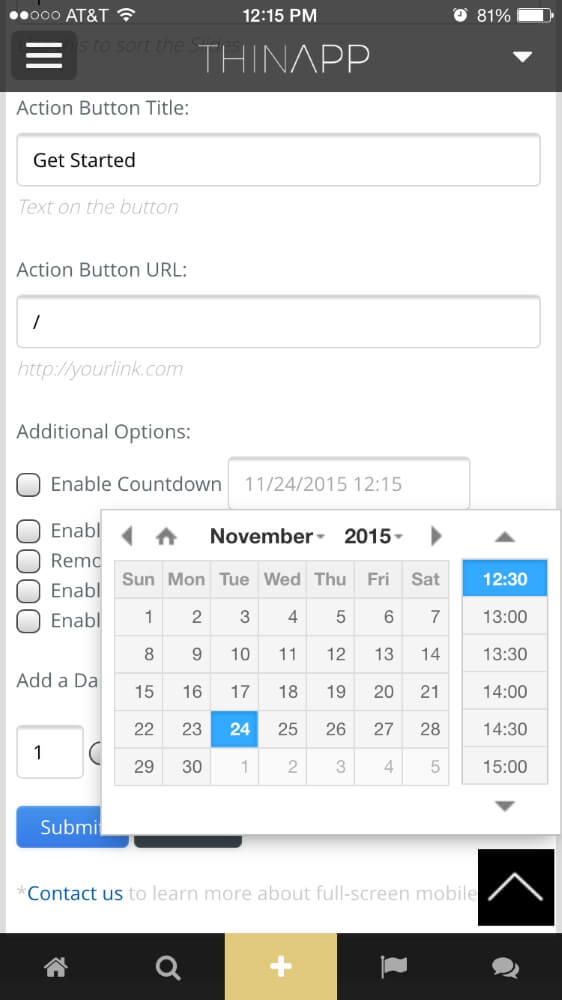Expand the November month dropdown
The height and width of the screenshot is (1000, 562).
(x=267, y=536)
